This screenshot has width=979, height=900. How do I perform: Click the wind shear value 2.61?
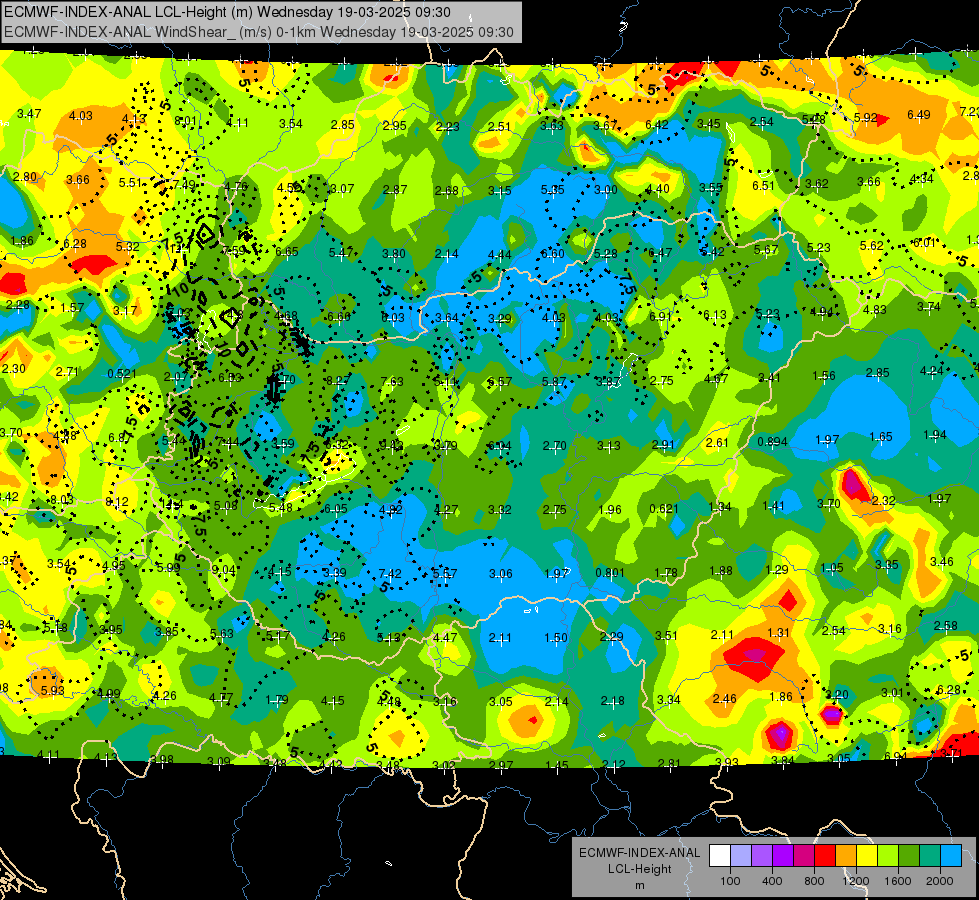coord(717,442)
